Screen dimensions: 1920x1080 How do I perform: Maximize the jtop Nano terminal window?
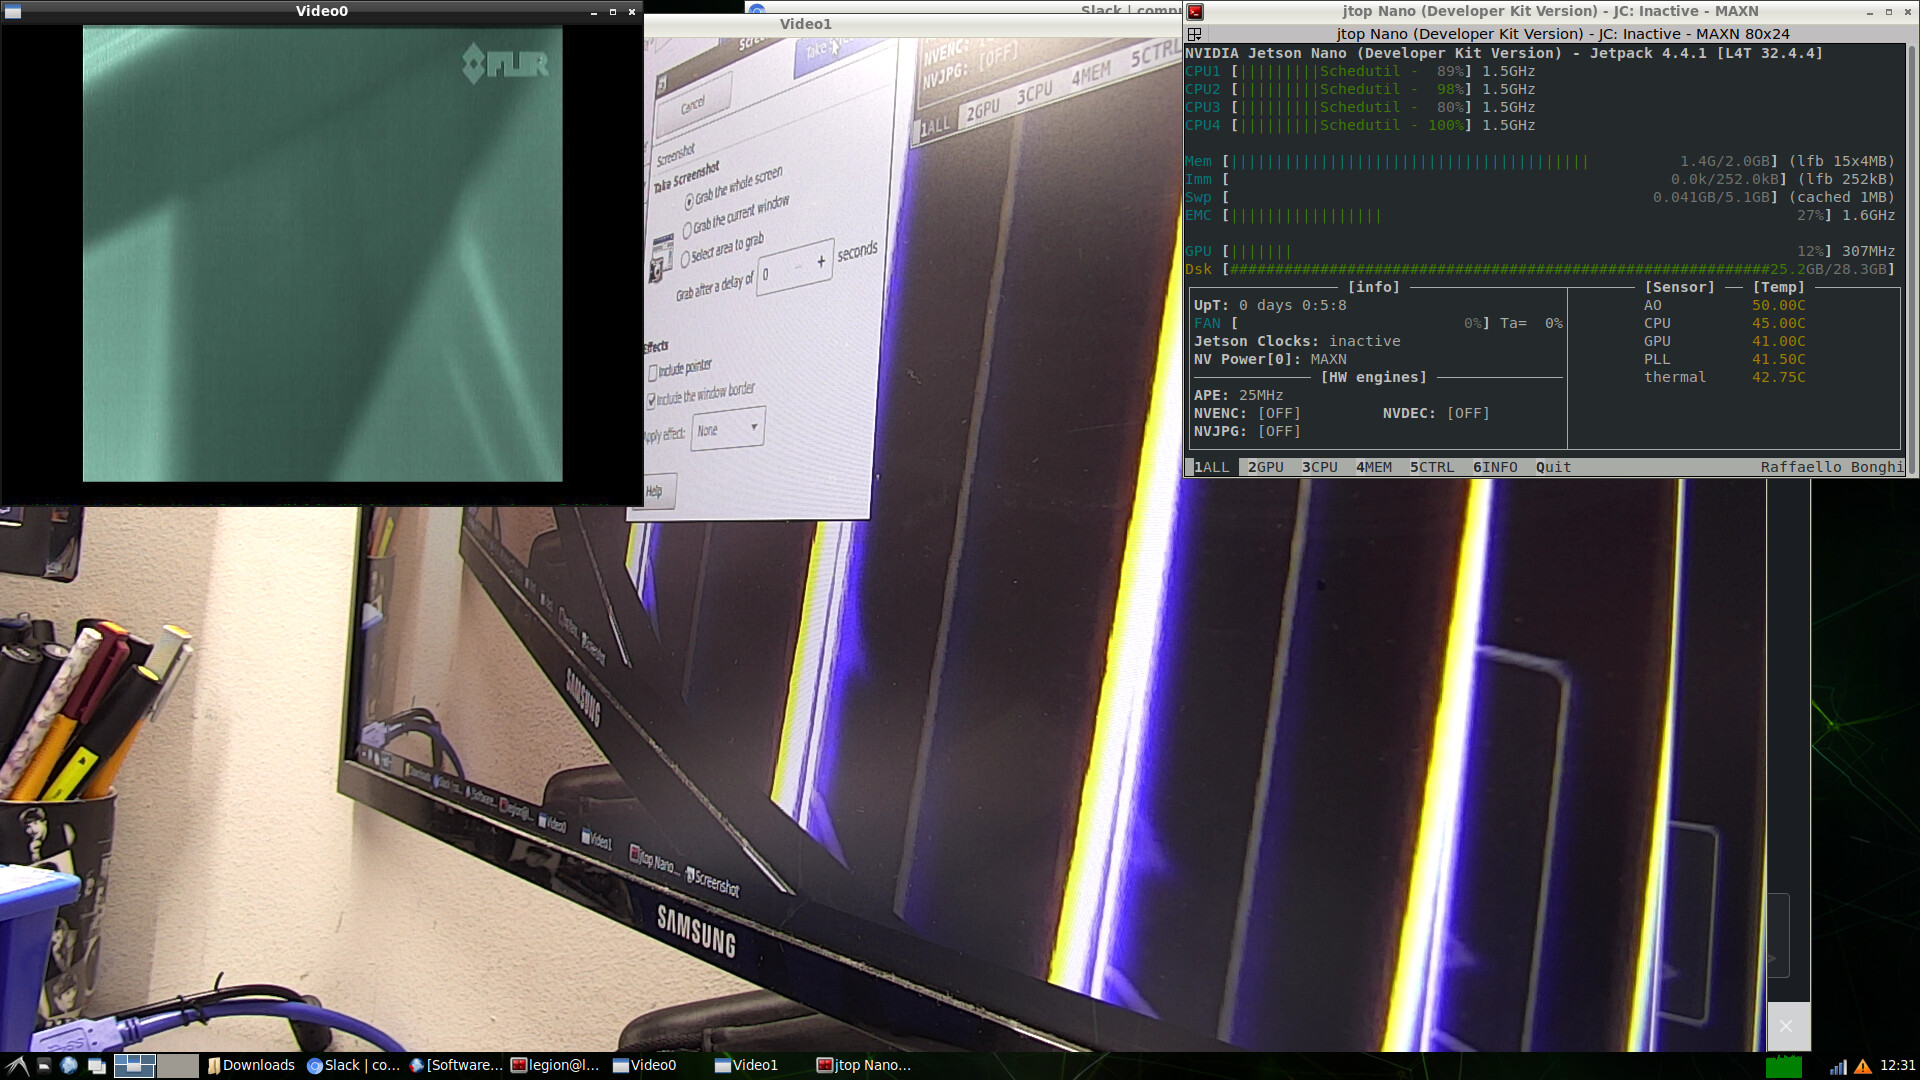tap(1889, 12)
